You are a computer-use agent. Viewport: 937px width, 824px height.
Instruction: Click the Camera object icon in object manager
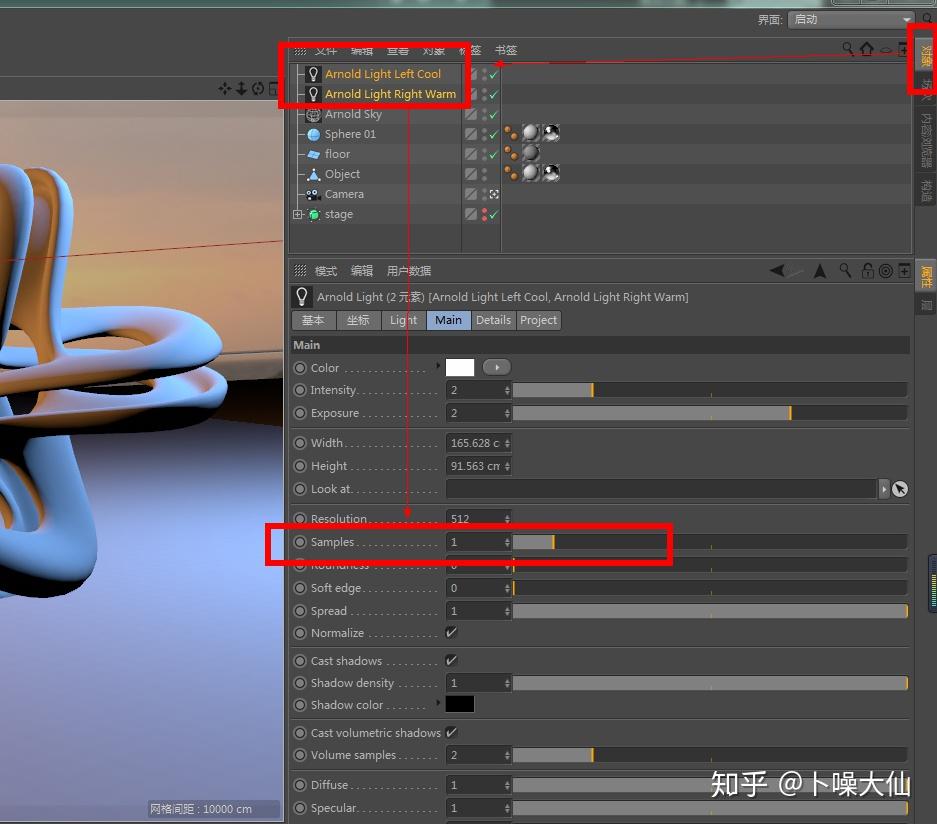313,194
